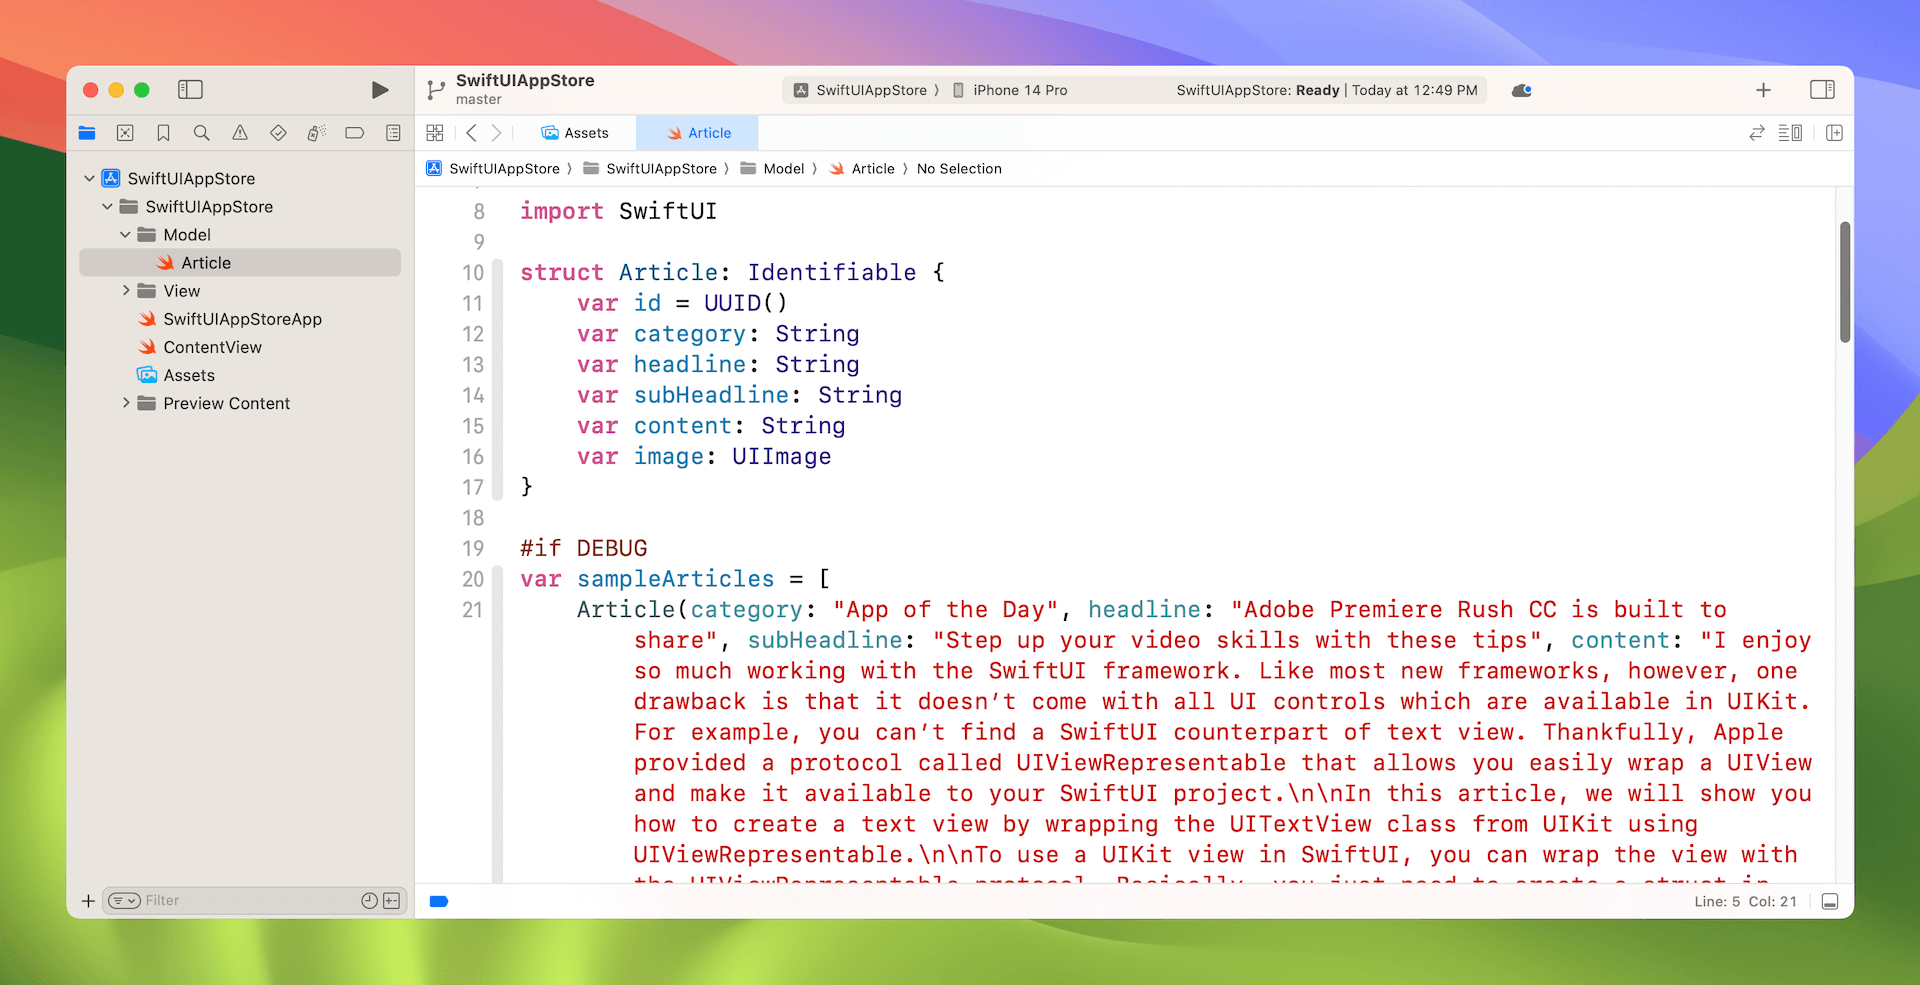Open the Source Control navigator

click(125, 133)
